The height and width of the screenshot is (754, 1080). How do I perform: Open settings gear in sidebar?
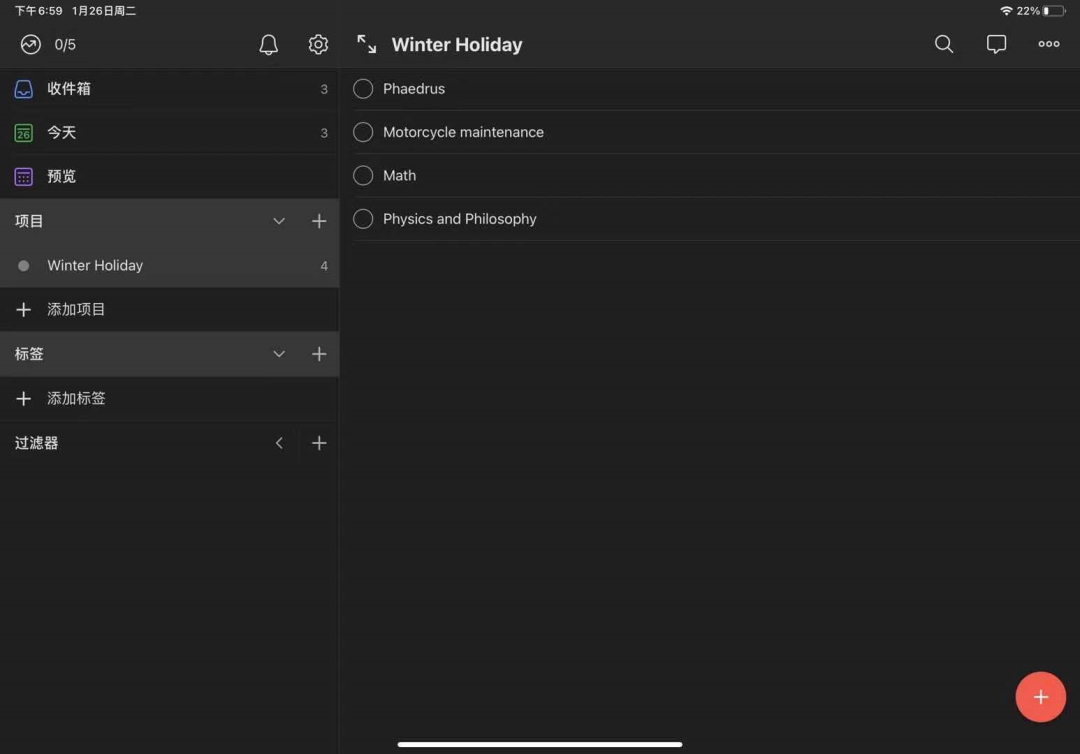(x=318, y=45)
